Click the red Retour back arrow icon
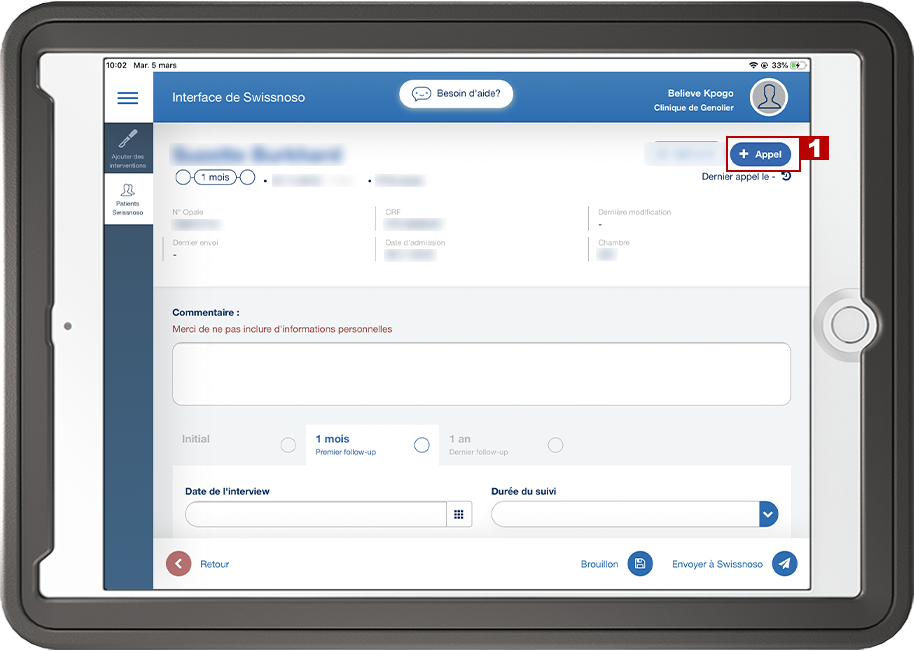 tap(178, 564)
